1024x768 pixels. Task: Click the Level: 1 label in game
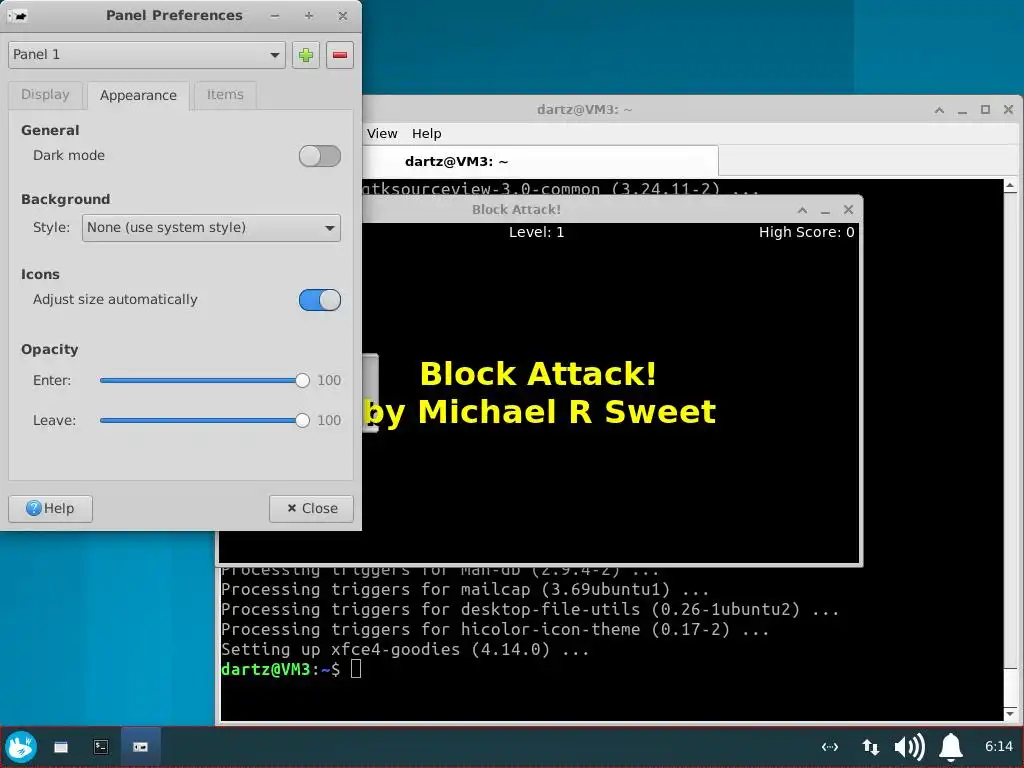[x=536, y=232]
